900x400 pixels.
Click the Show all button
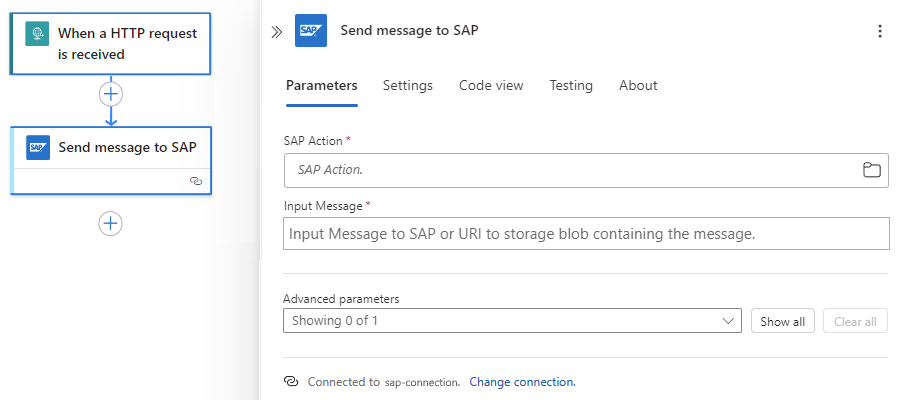tap(782, 321)
